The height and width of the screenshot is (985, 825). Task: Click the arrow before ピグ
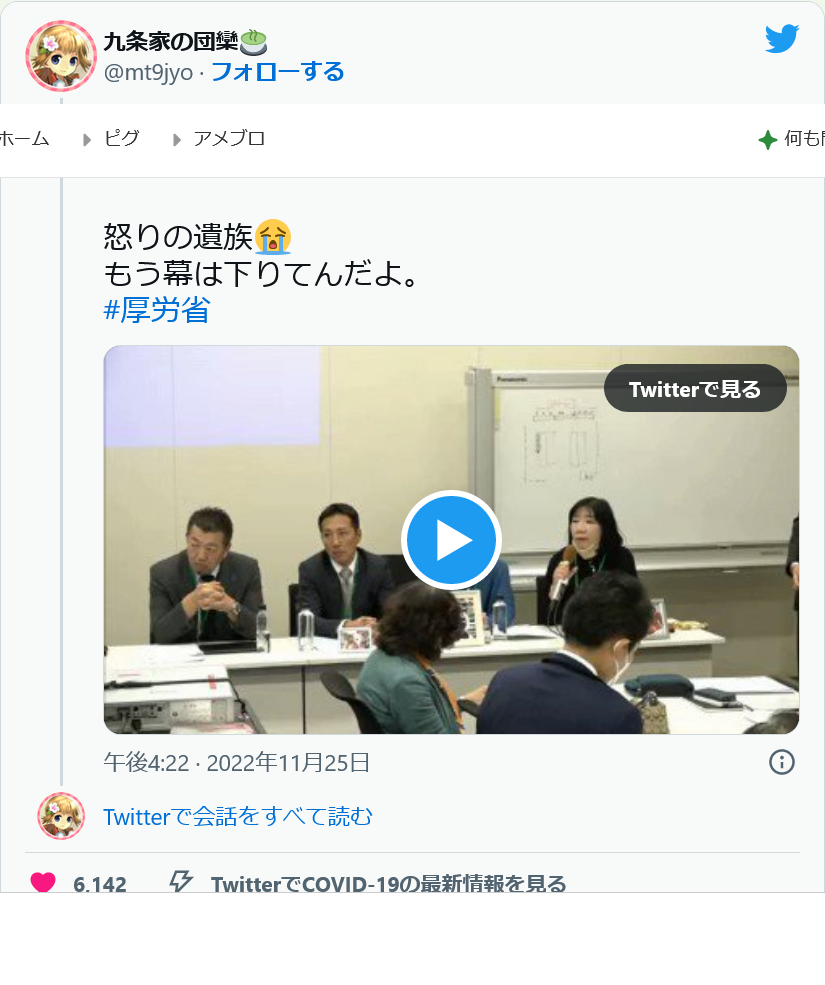coord(87,139)
